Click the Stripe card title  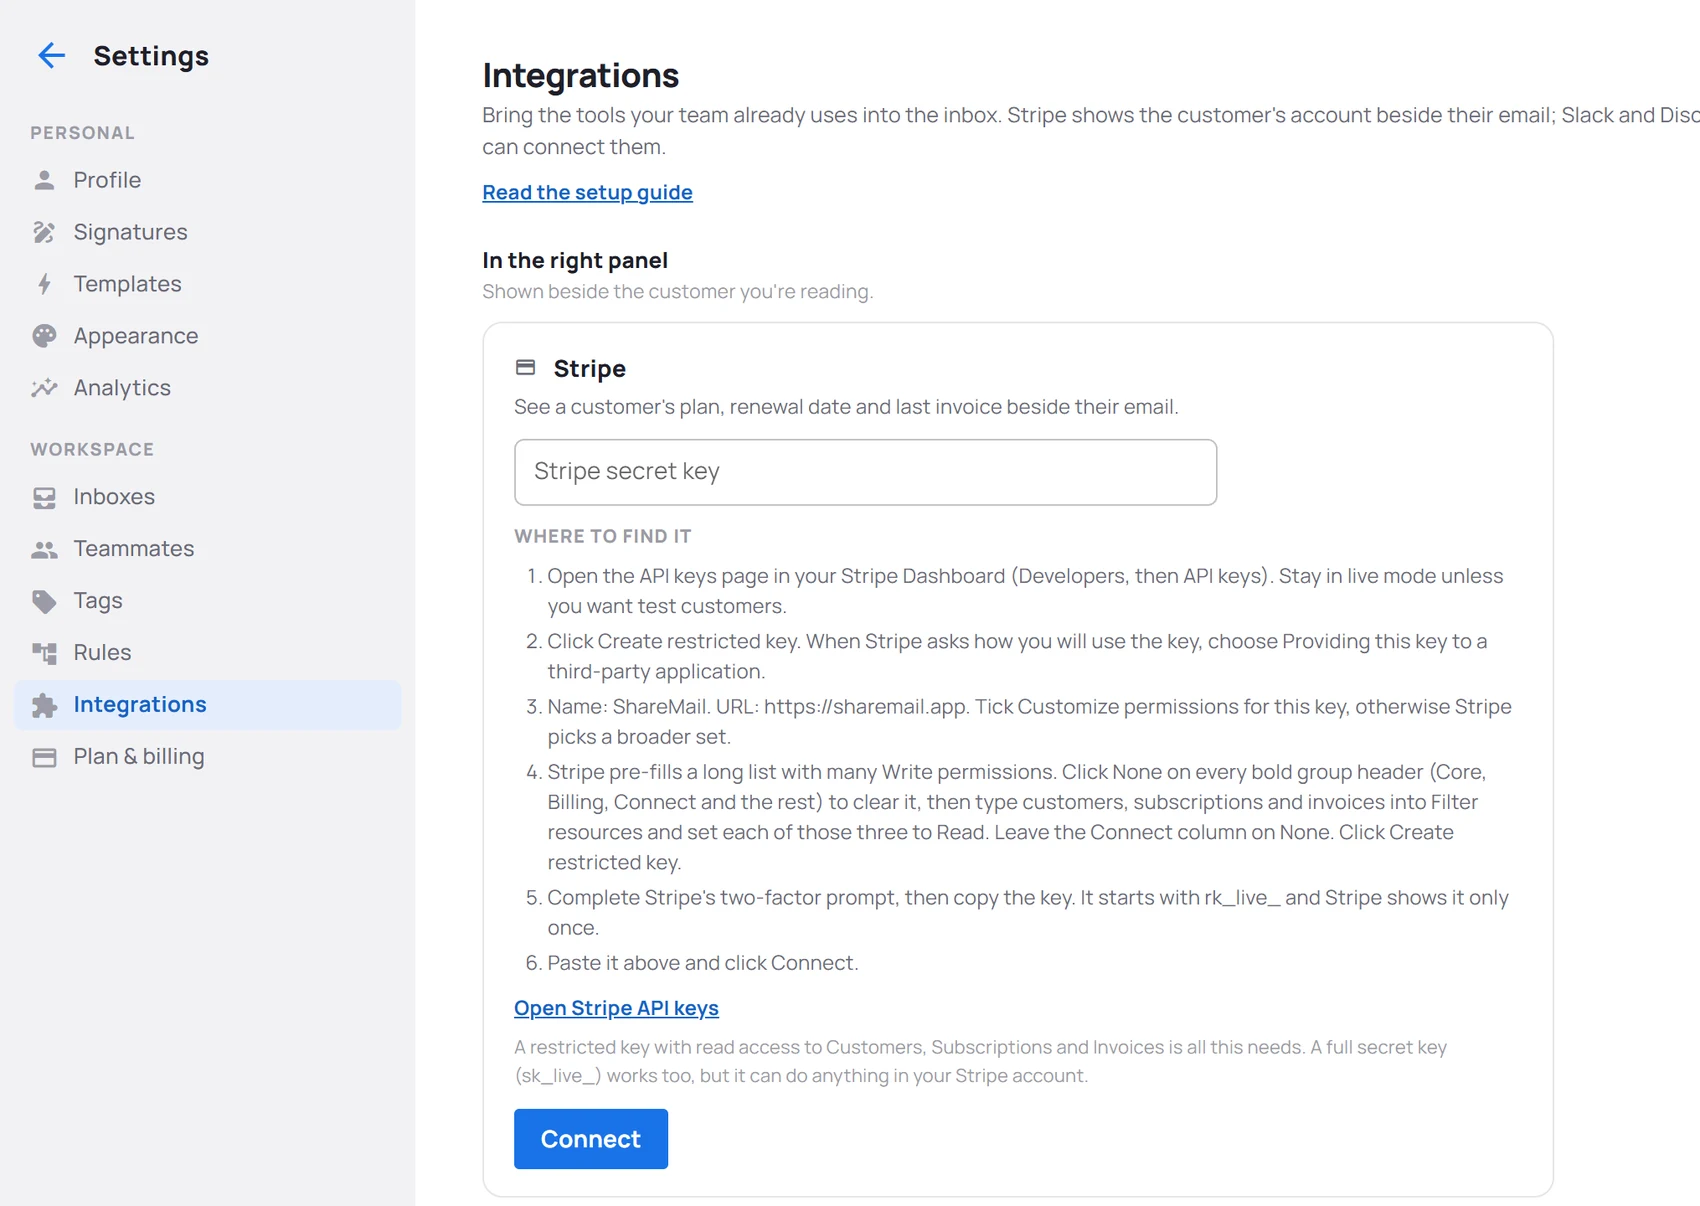coord(590,368)
